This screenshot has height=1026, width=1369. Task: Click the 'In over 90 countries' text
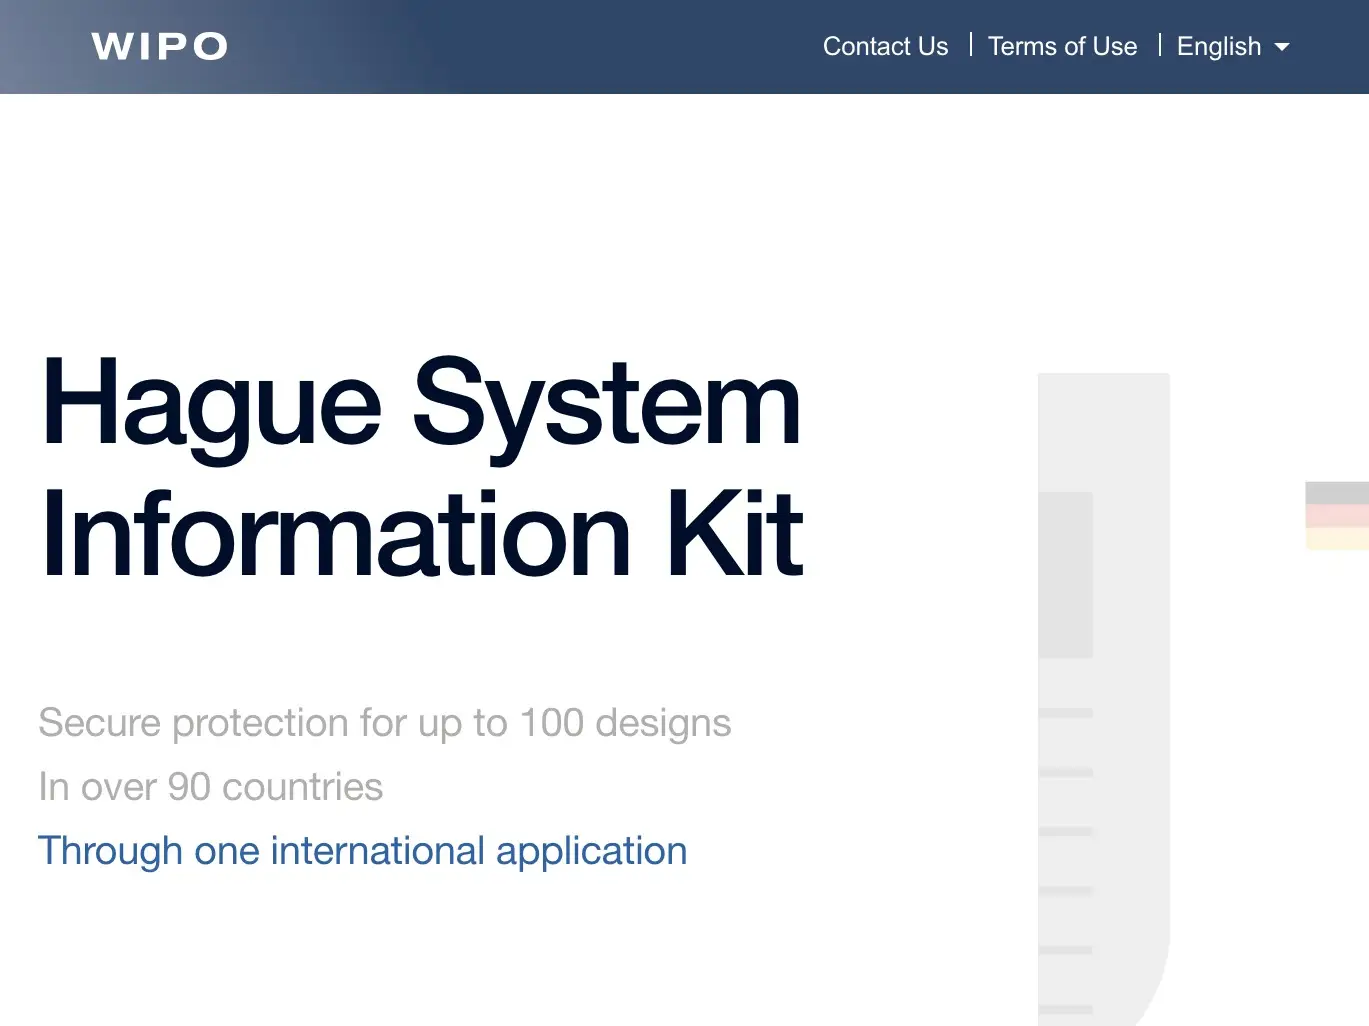pyautogui.click(x=210, y=786)
